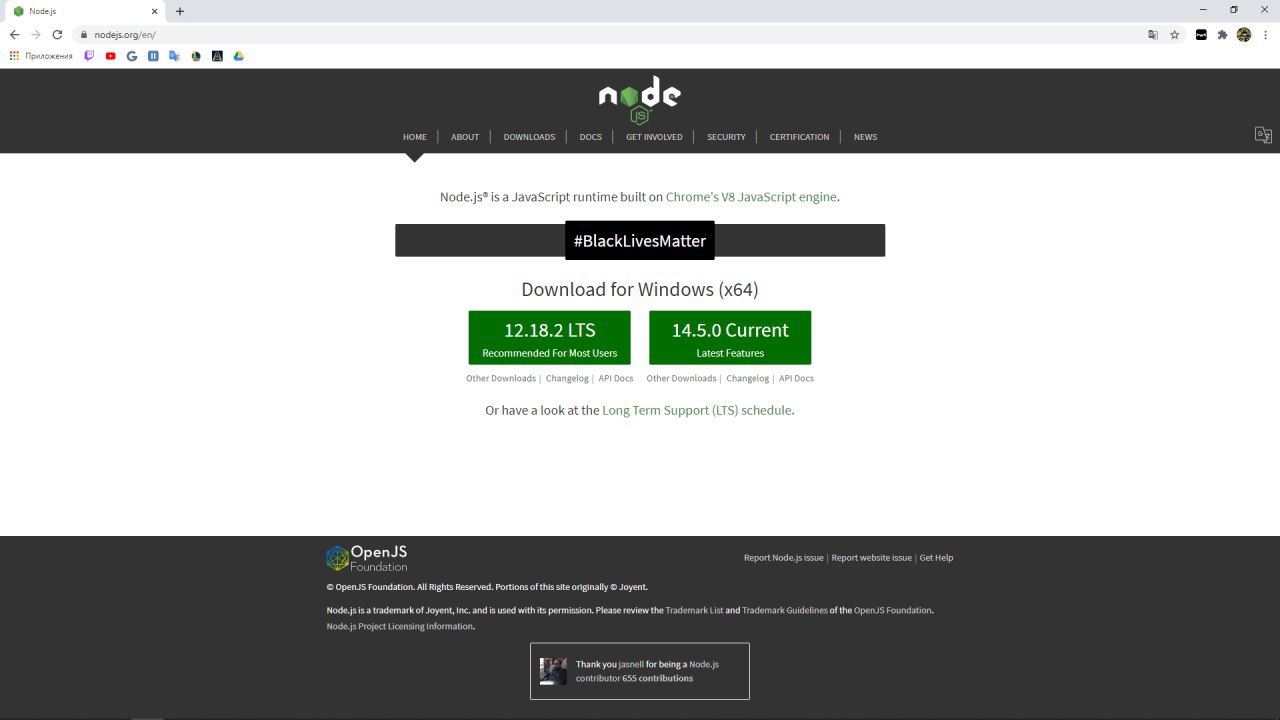Open the Apps grid bookmark (Приложения)
Image resolution: width=1280 pixels, height=720 pixels.
41,56
